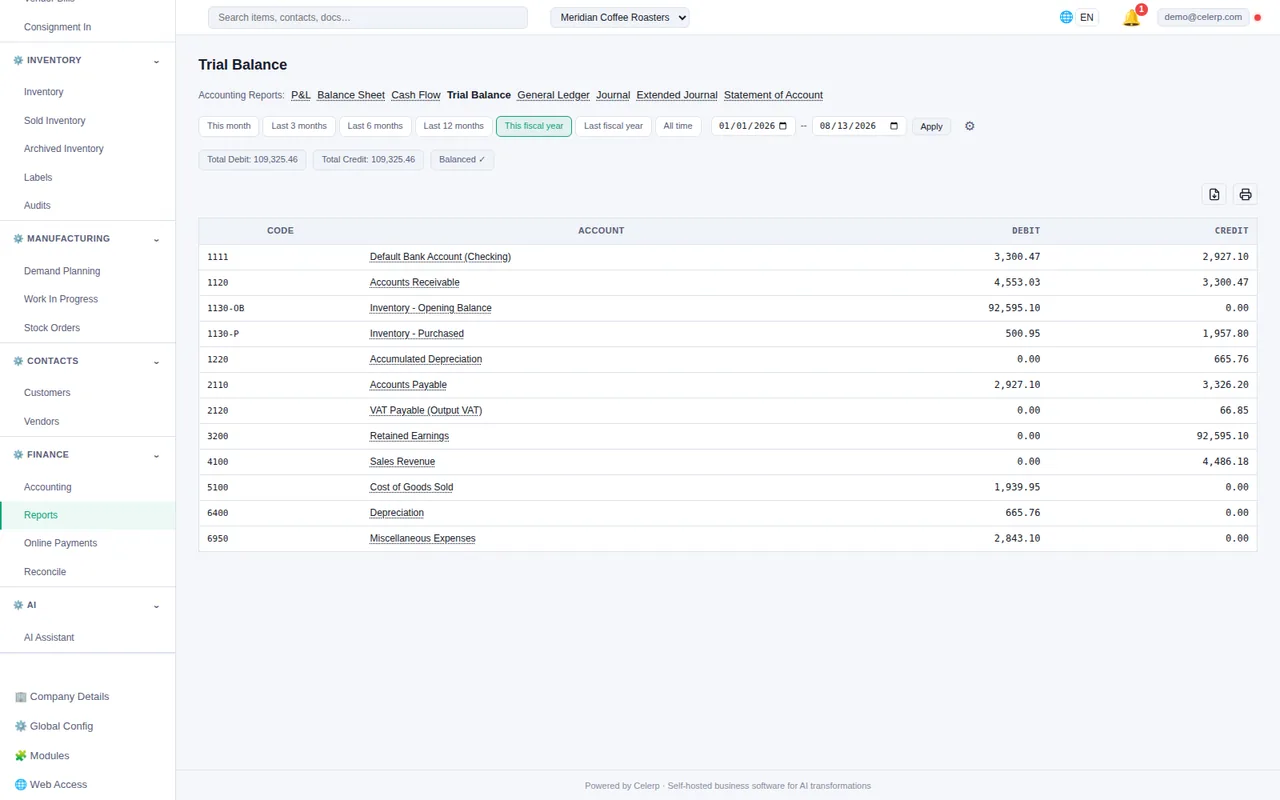Screen dimensions: 1280x800
Task: Switch to Balance Sheet report tab
Action: coord(351,95)
